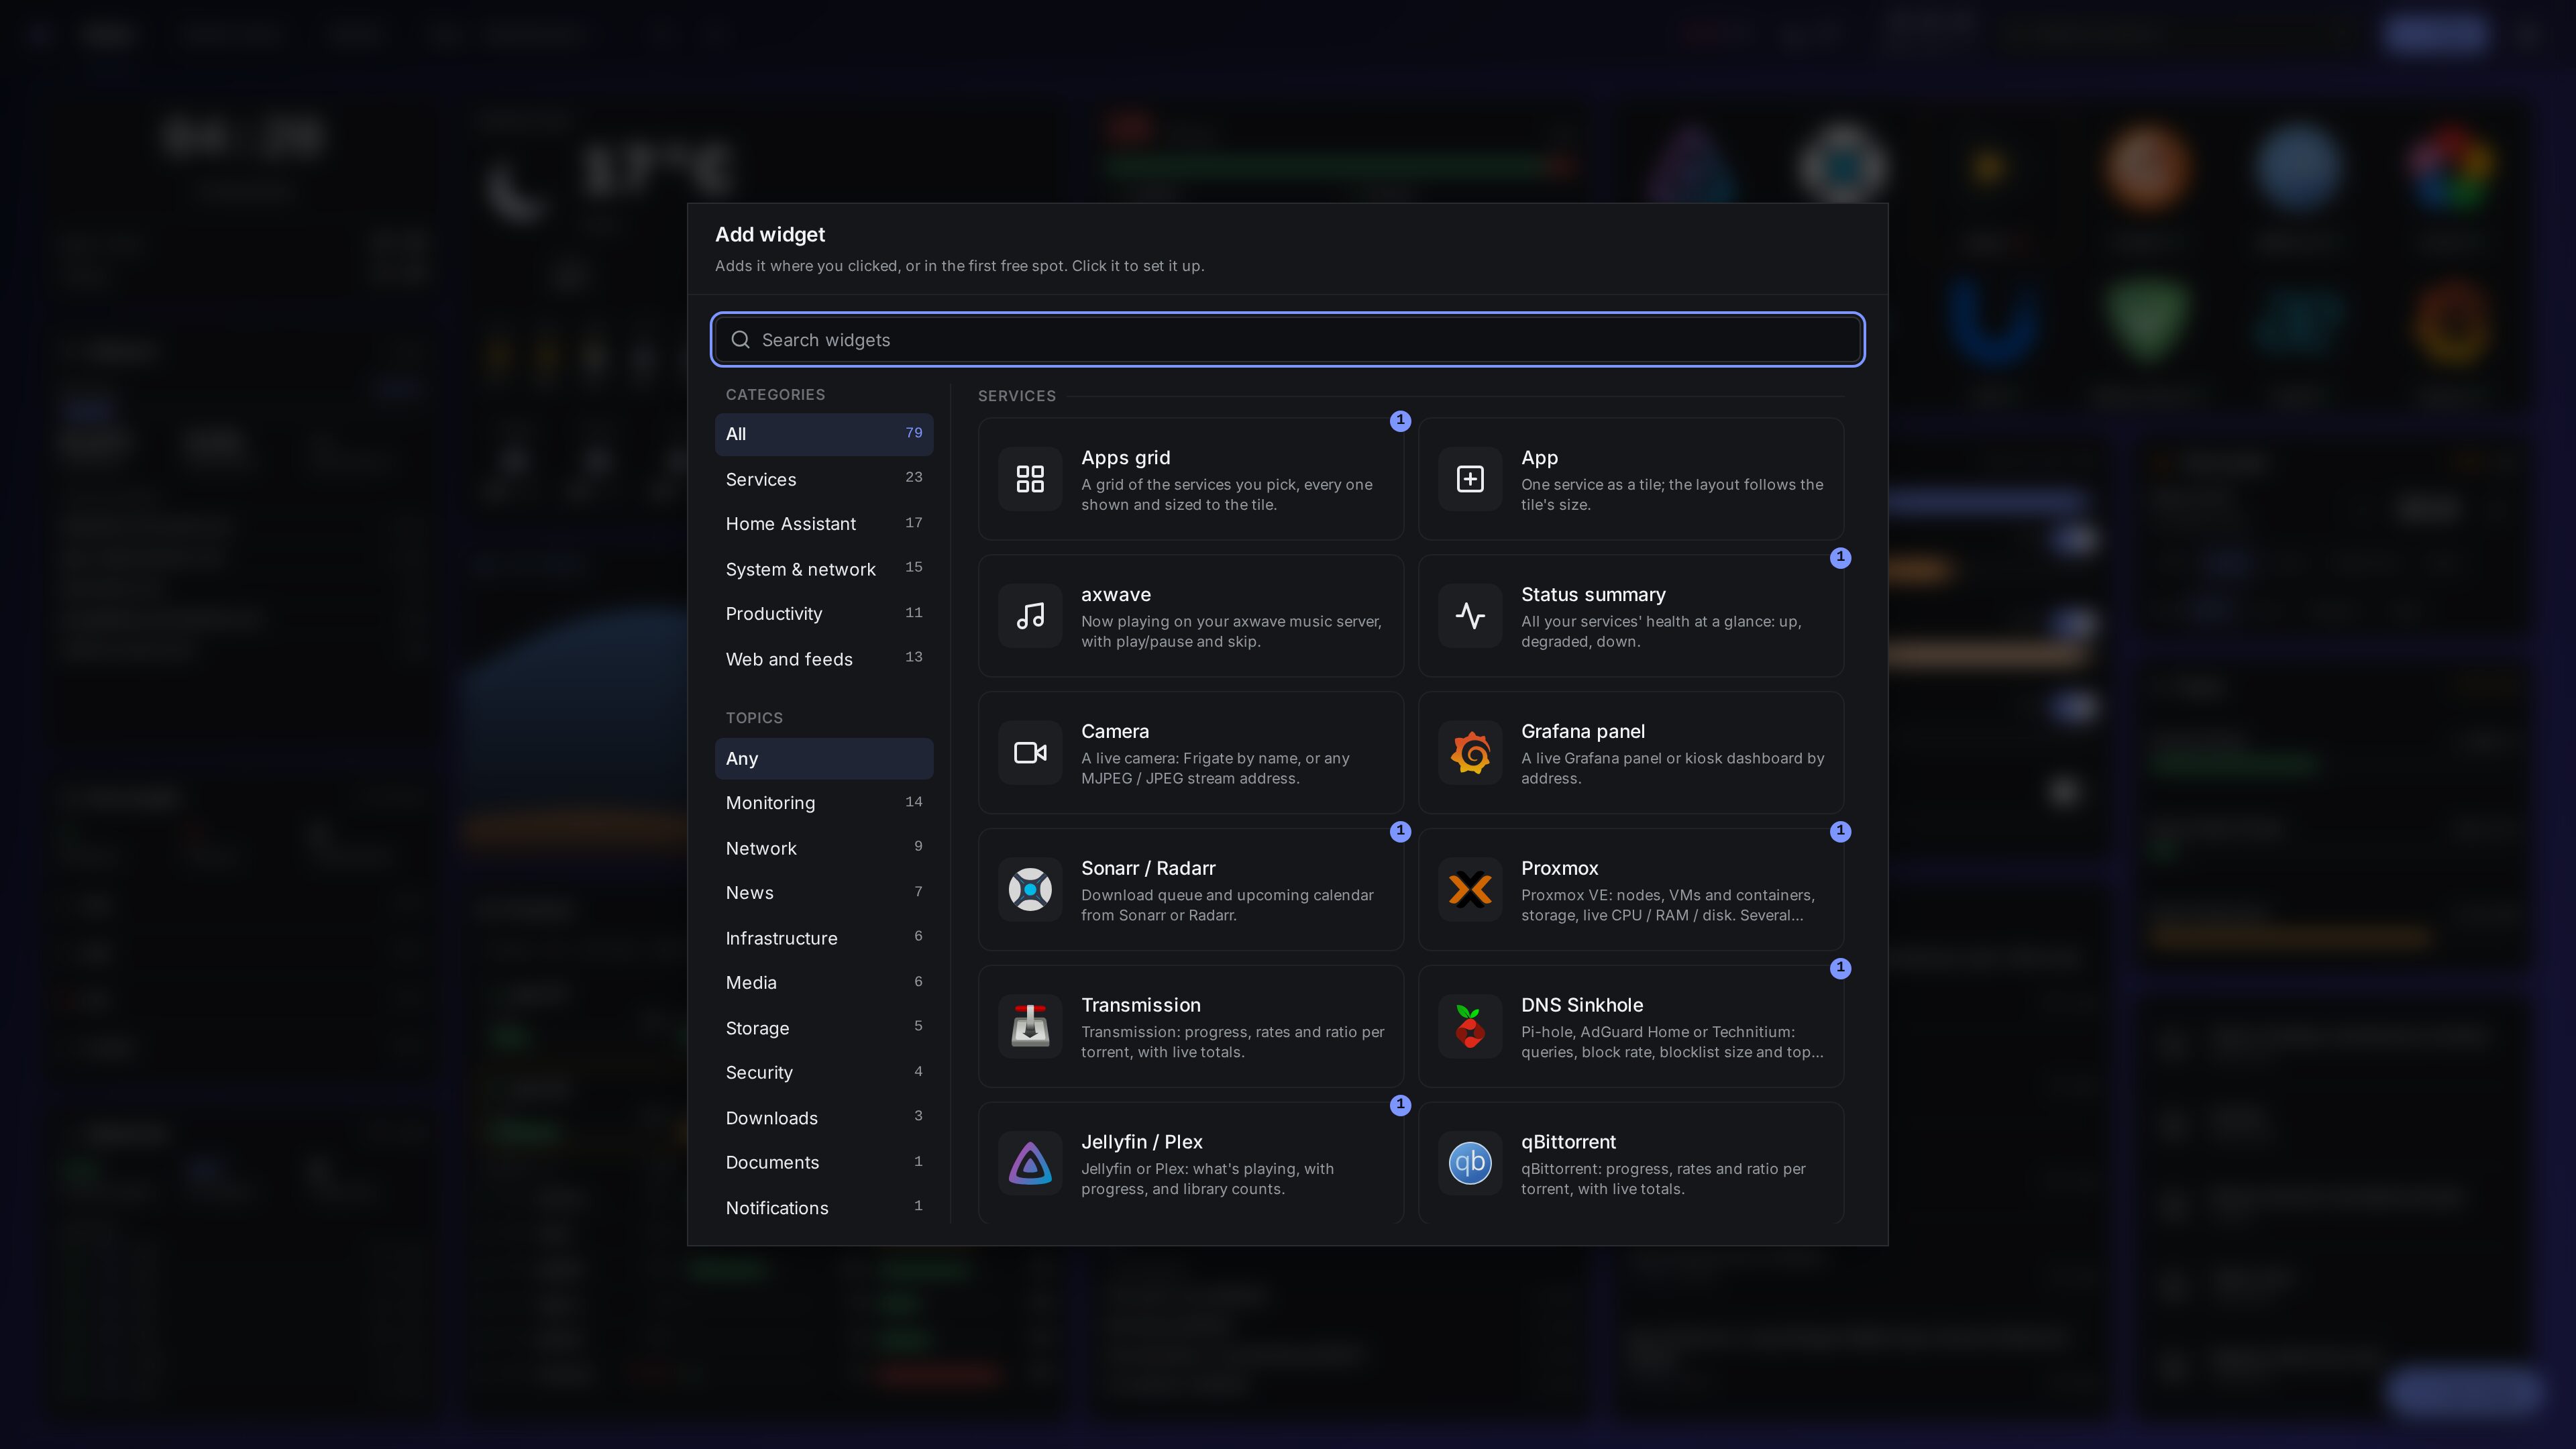Select the Any topic filter
The height and width of the screenshot is (1449, 2576).
[x=824, y=758]
